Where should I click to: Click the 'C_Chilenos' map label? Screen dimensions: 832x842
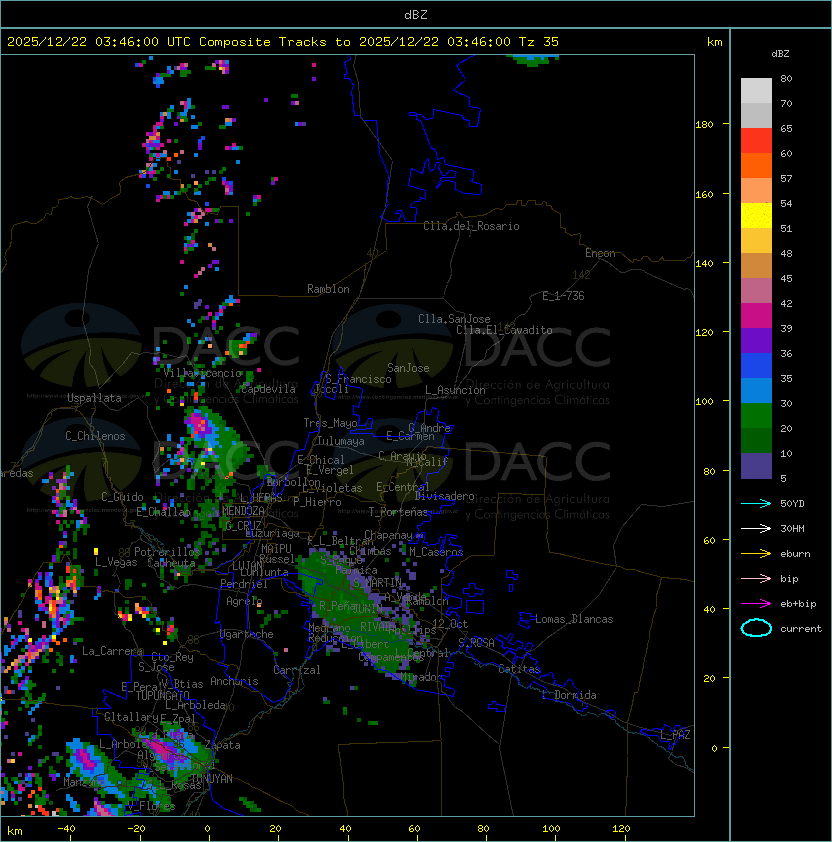(x=95, y=436)
